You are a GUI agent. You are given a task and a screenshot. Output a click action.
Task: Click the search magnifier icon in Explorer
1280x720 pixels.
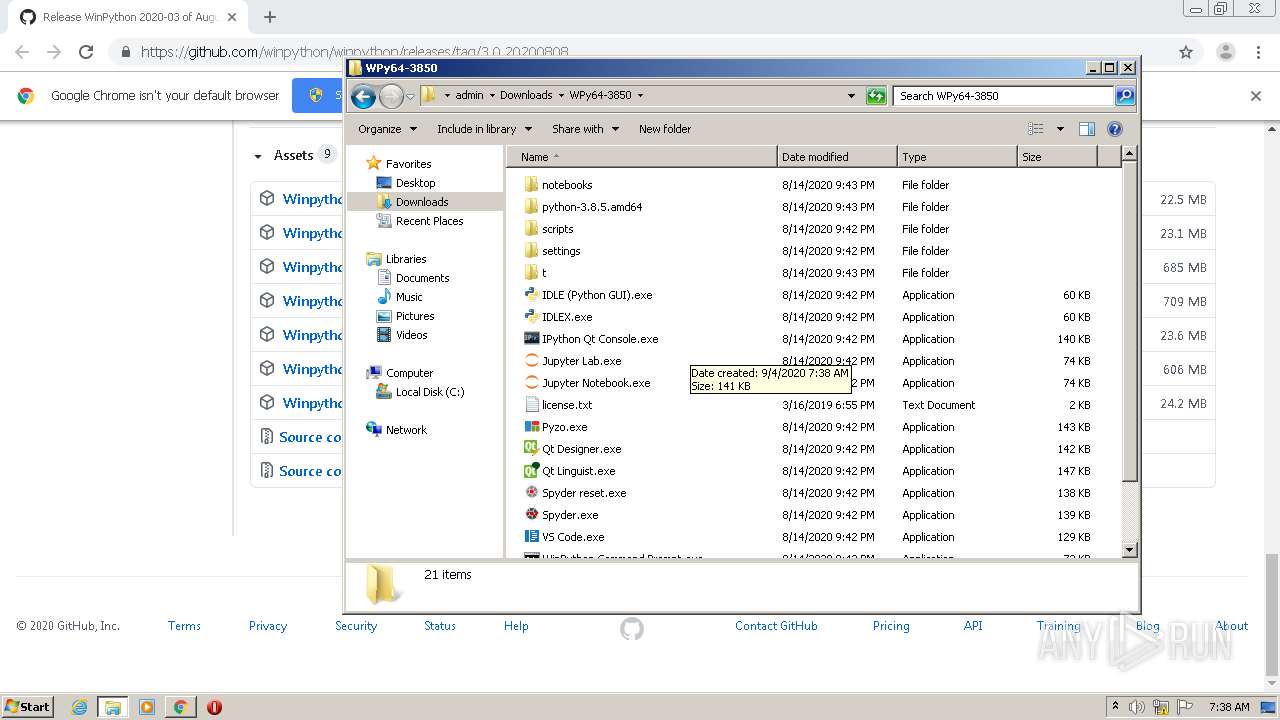click(x=1125, y=96)
